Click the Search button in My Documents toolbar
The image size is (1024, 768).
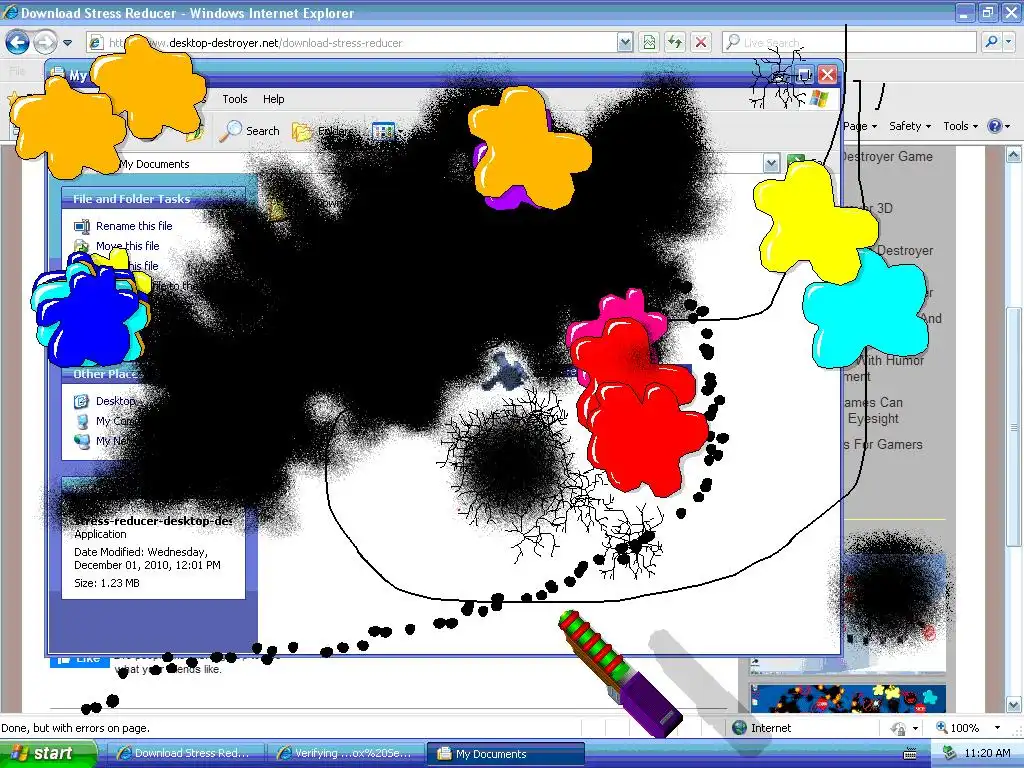249,131
